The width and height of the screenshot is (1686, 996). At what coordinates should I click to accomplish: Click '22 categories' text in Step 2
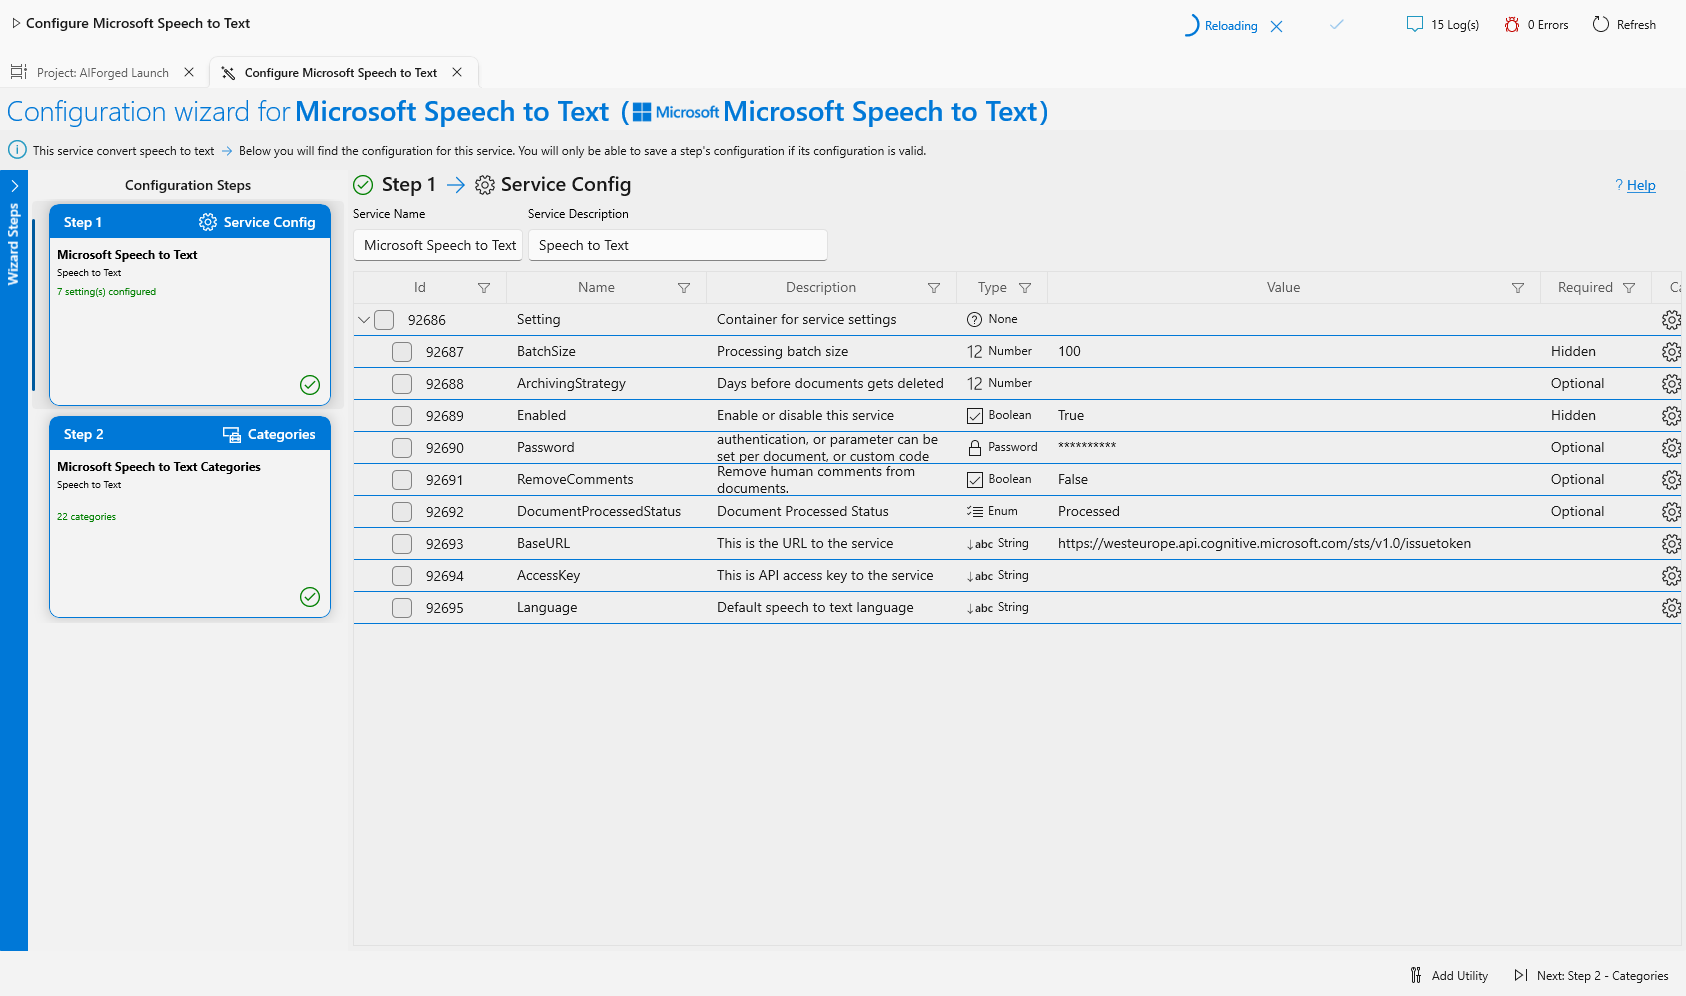coord(86,517)
